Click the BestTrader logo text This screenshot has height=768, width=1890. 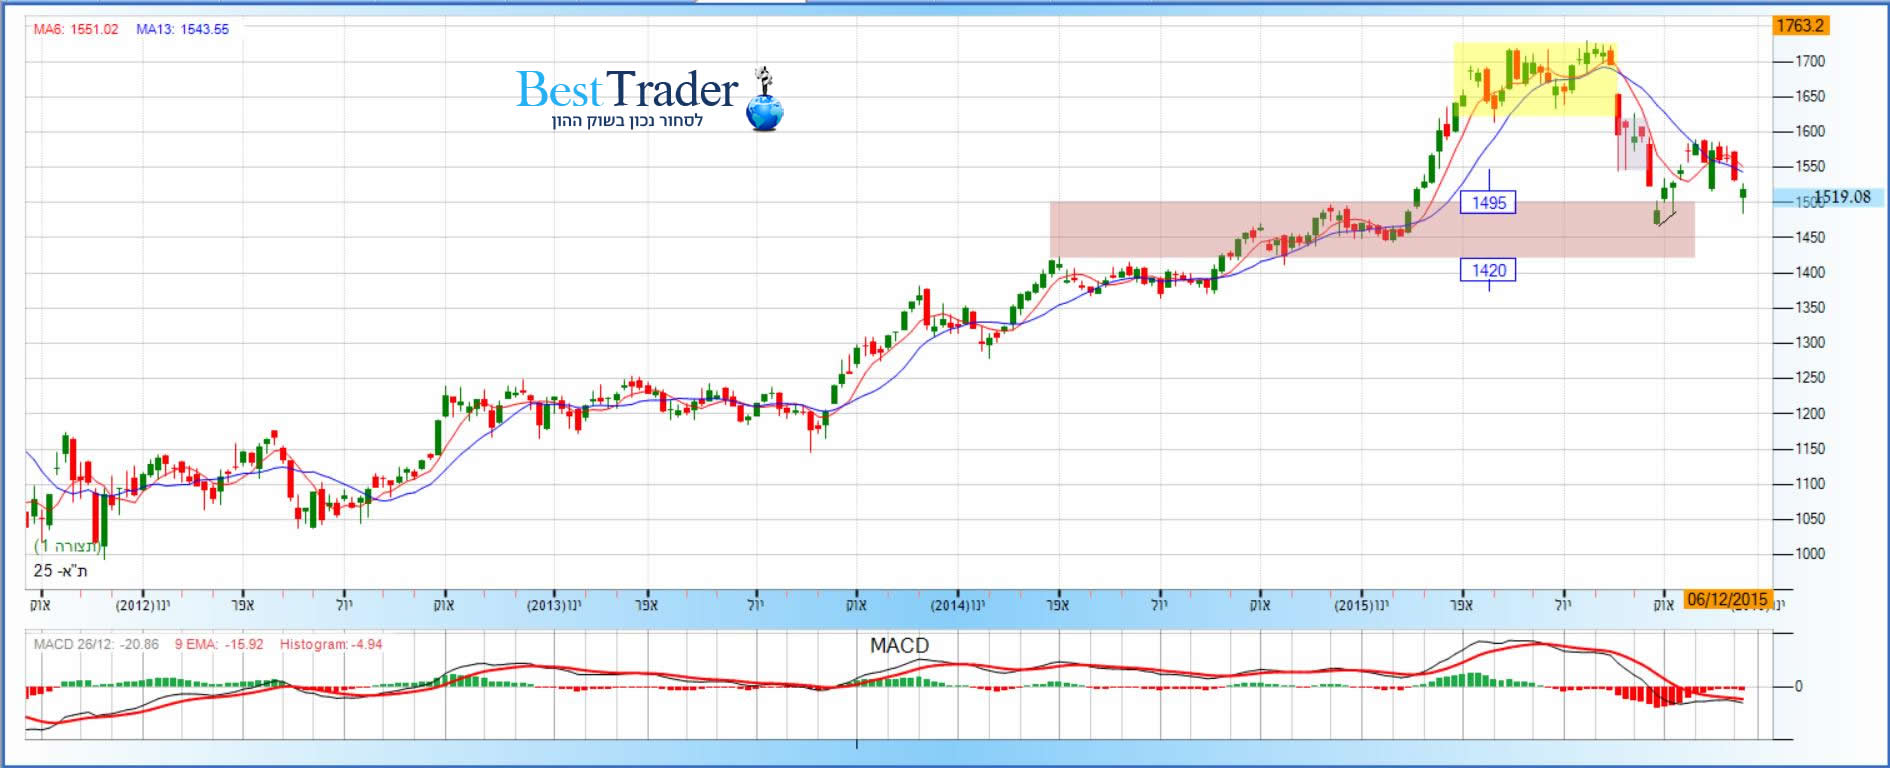(x=626, y=90)
